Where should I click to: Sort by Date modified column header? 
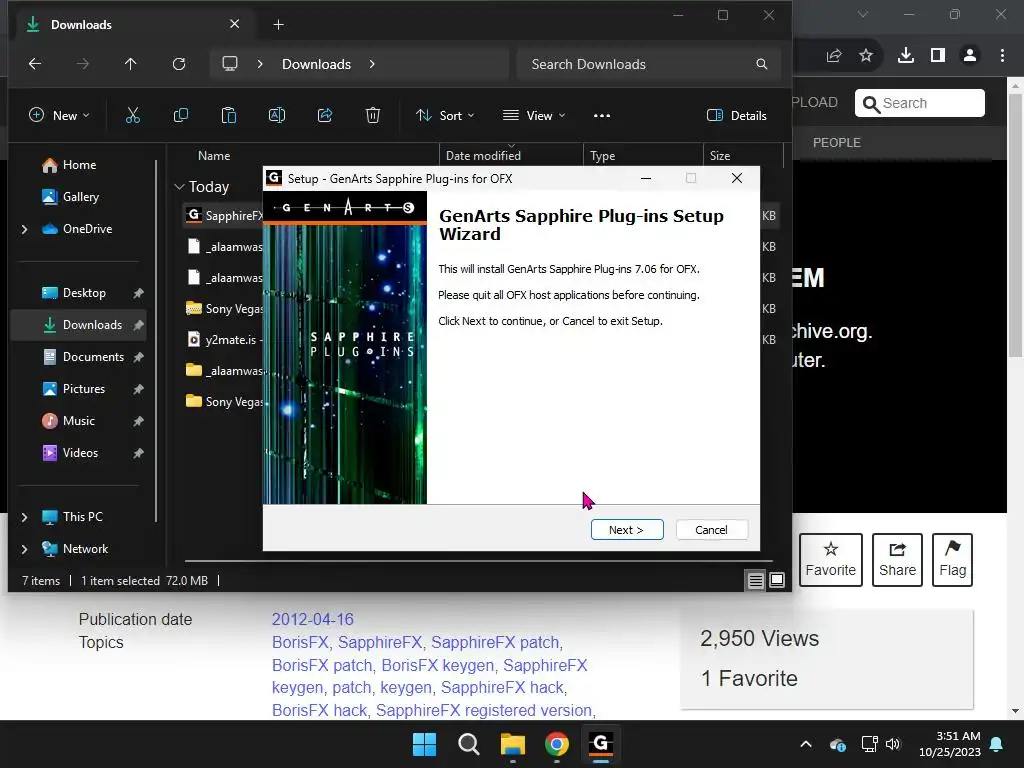(x=483, y=155)
